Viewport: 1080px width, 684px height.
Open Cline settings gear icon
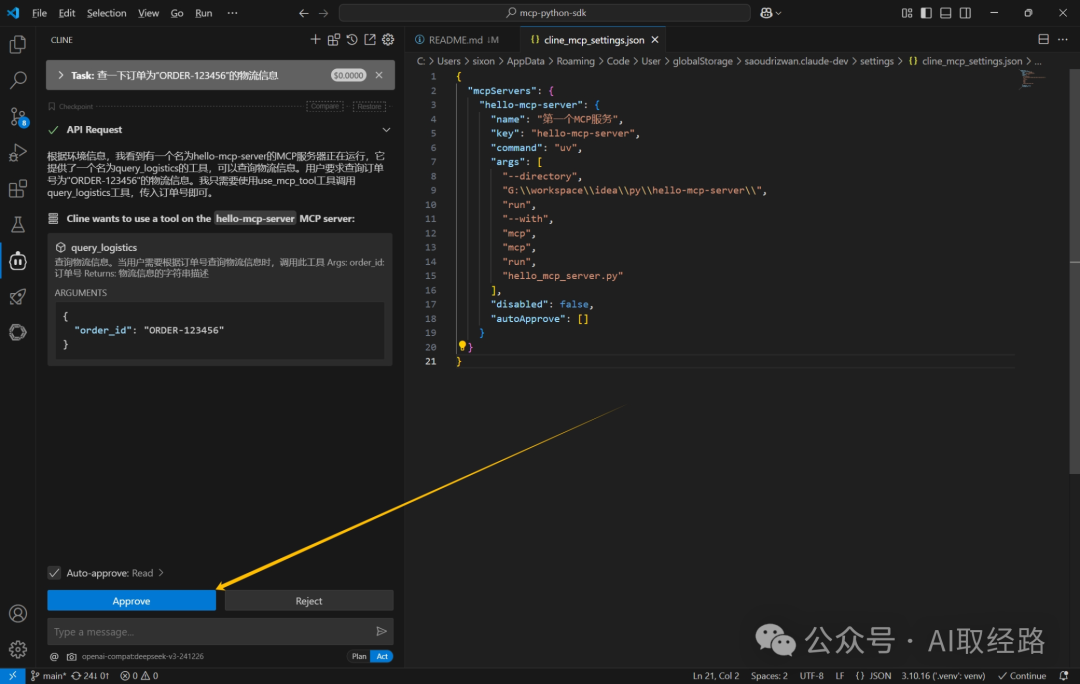coord(388,40)
